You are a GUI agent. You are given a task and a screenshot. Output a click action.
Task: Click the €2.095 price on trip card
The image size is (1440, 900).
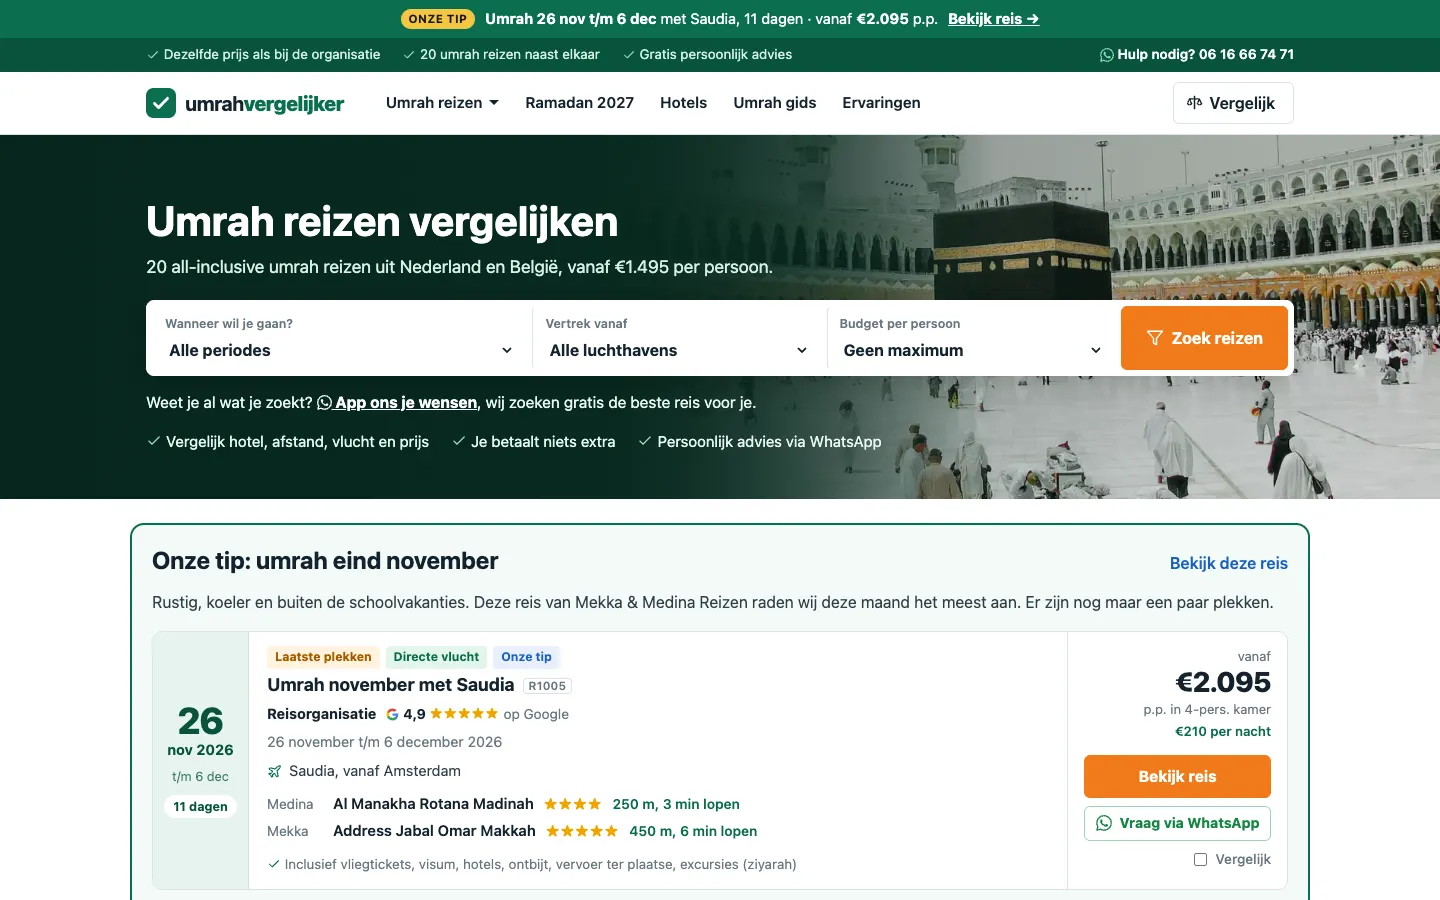point(1223,682)
